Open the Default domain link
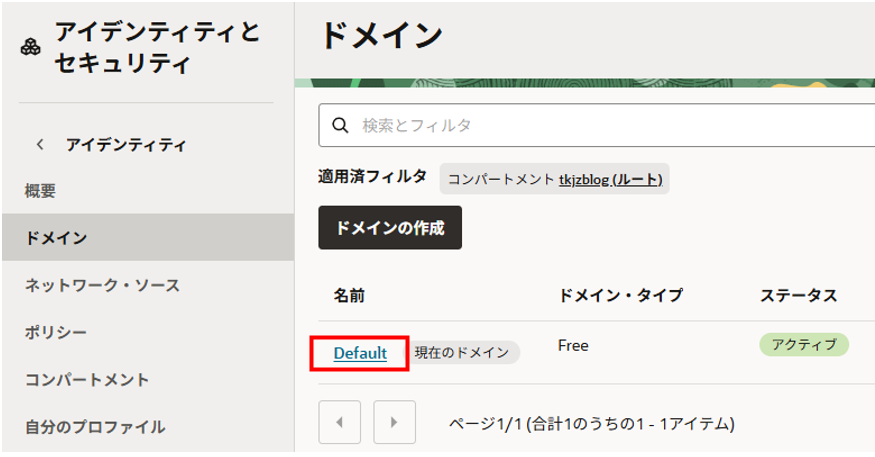 click(360, 353)
